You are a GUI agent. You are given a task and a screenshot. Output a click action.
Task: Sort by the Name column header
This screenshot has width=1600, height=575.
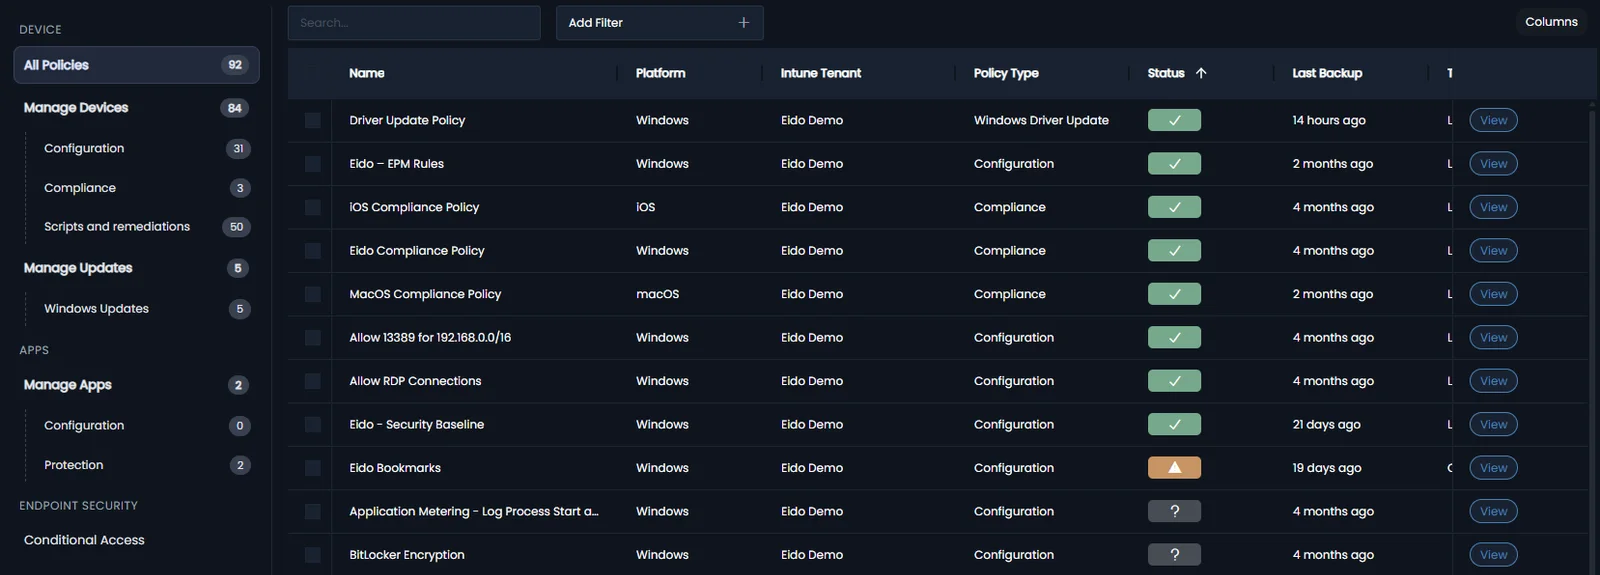click(x=367, y=73)
